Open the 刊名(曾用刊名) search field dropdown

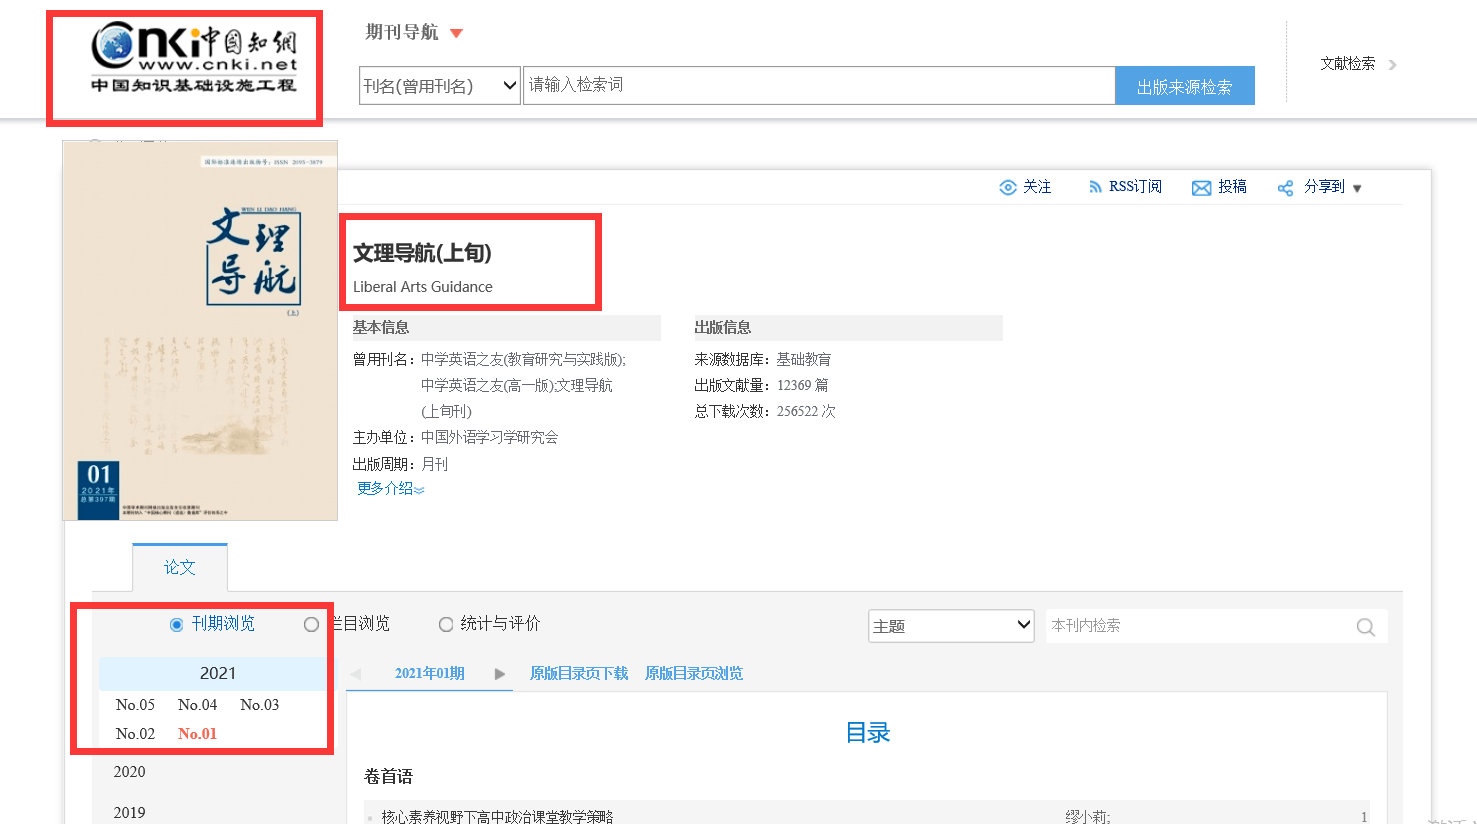click(440, 85)
